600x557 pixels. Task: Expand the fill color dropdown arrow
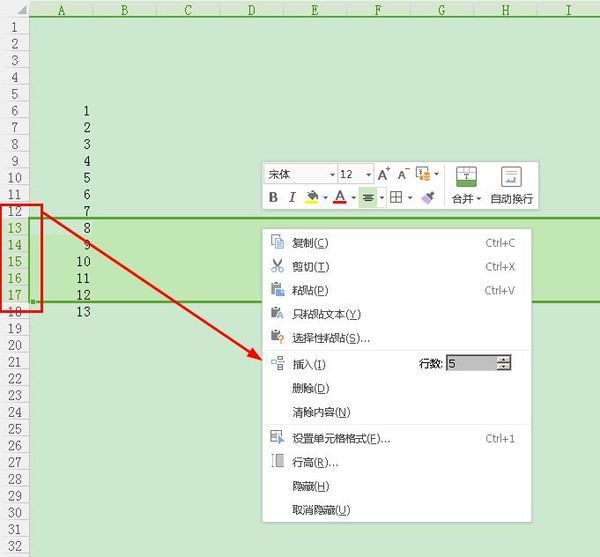click(325, 198)
